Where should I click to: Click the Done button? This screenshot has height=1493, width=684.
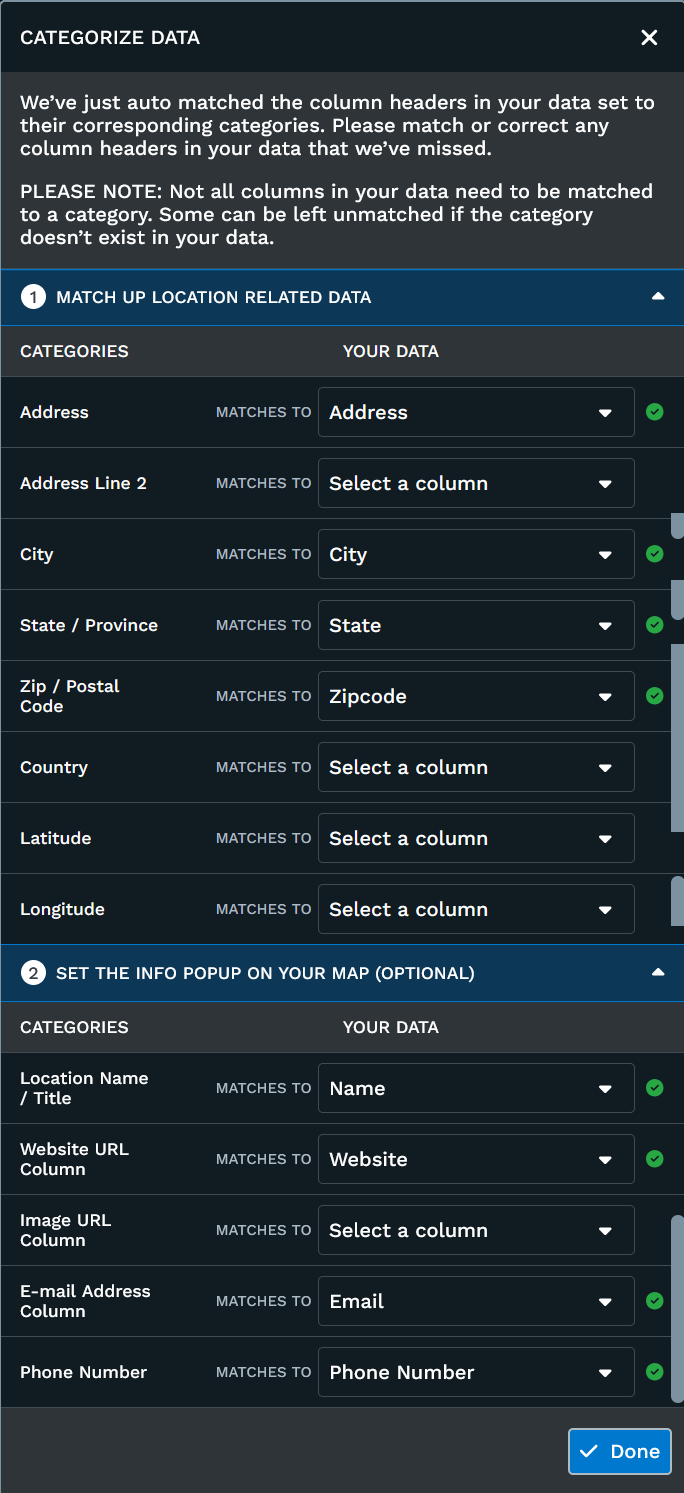pyautogui.click(x=619, y=1451)
